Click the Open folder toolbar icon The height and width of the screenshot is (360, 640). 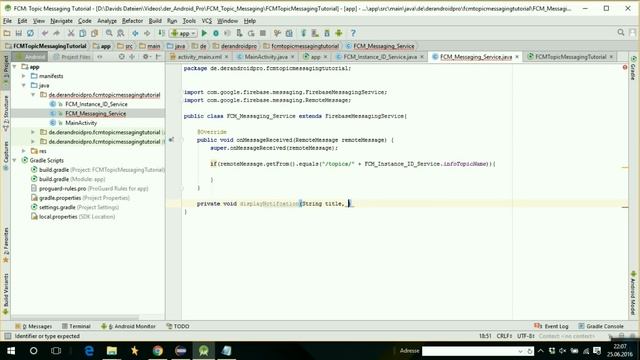click(7, 33)
